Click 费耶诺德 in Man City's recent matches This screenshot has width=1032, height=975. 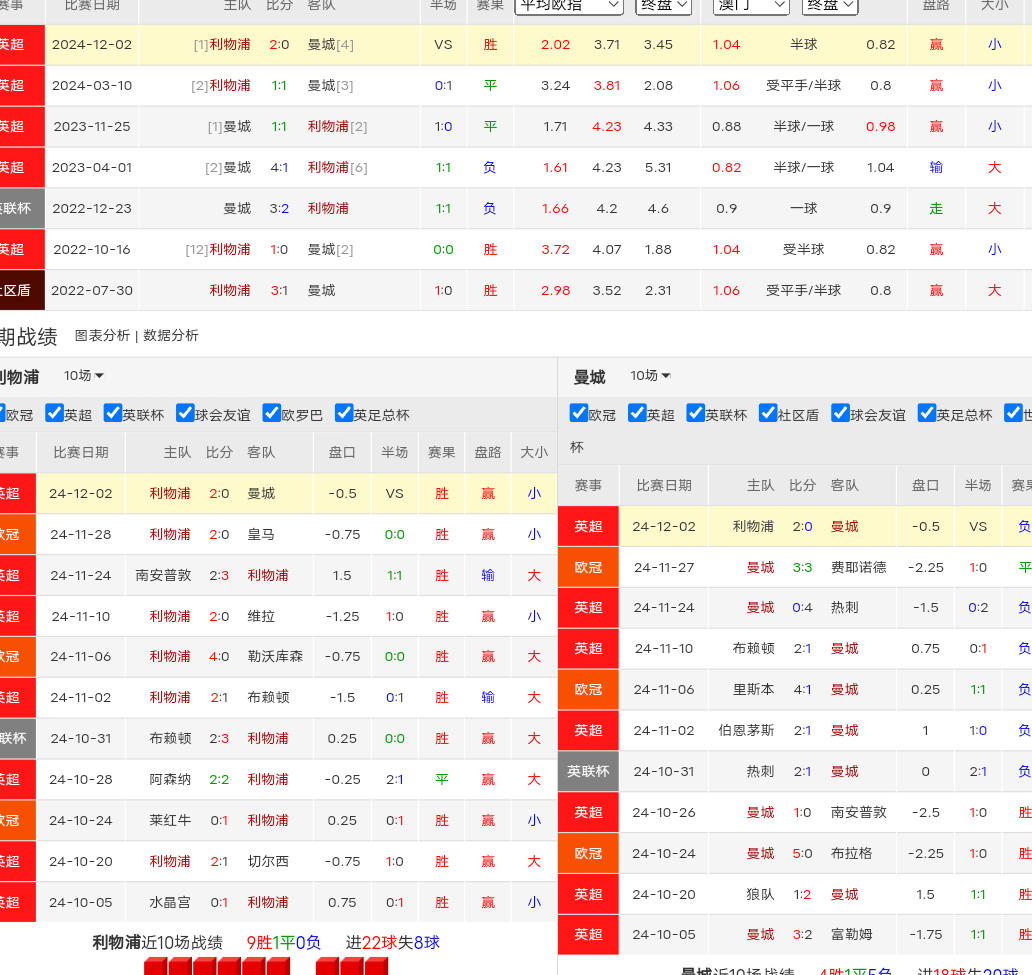point(858,567)
